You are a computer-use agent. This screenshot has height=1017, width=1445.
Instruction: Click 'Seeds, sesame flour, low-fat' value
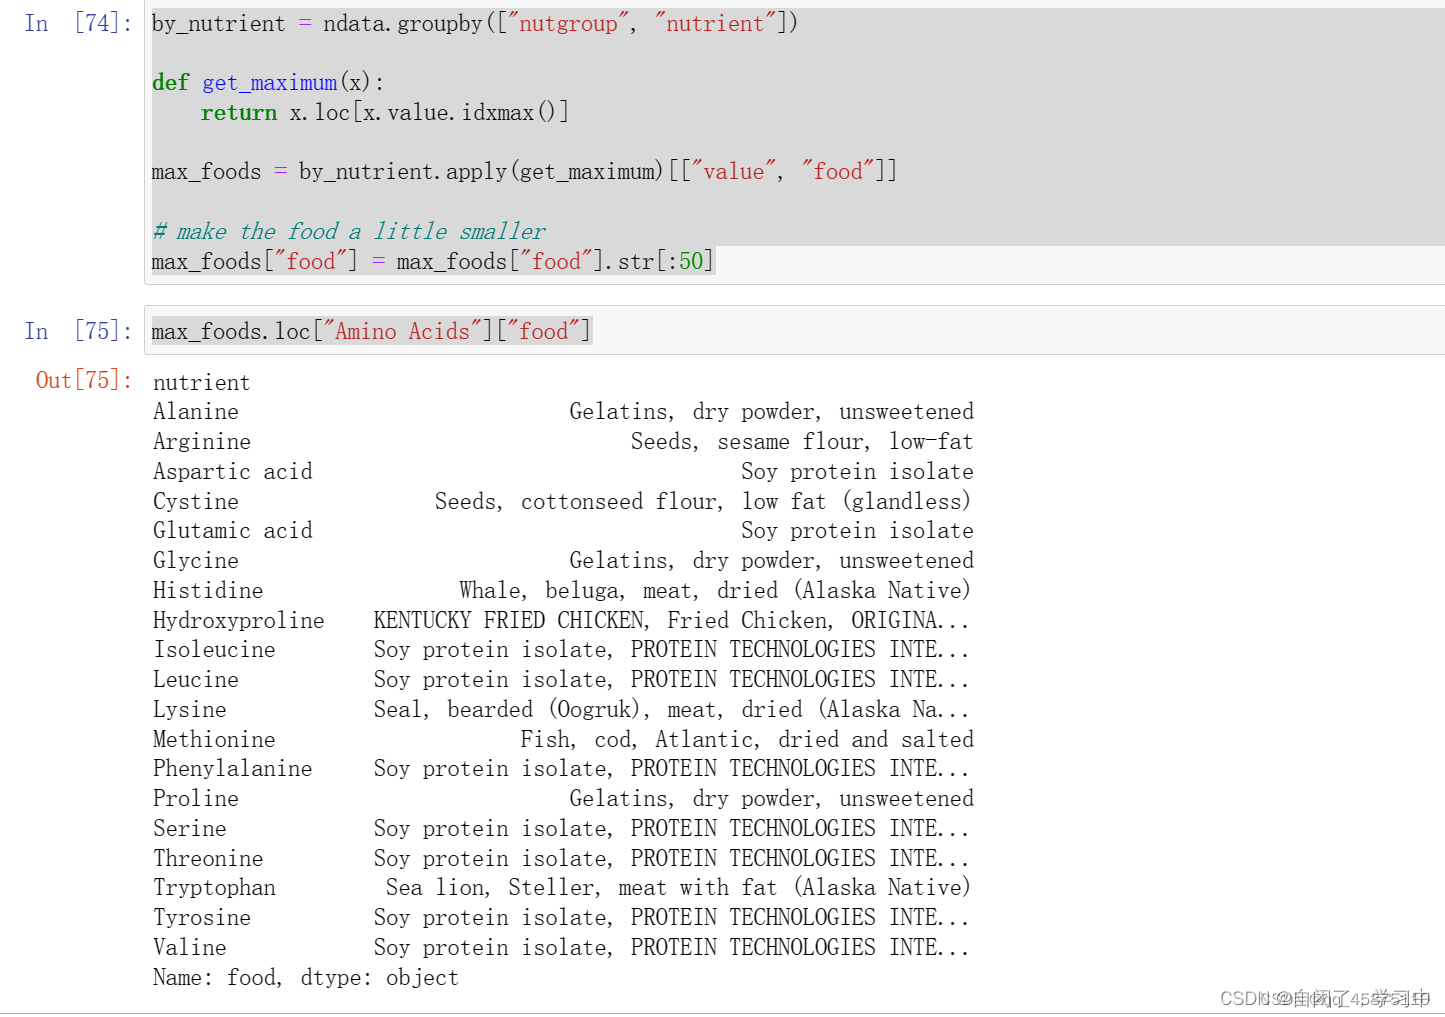[x=802, y=442]
